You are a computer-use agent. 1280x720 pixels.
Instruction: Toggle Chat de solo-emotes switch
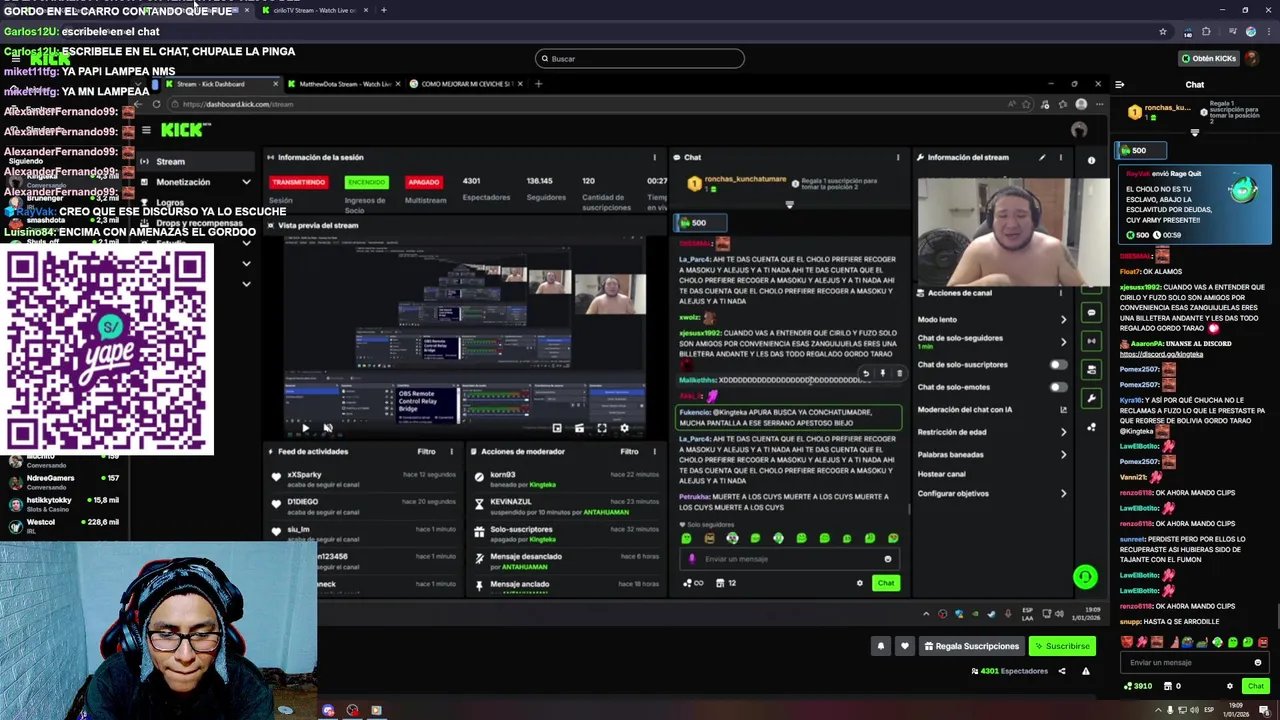tap(1058, 387)
